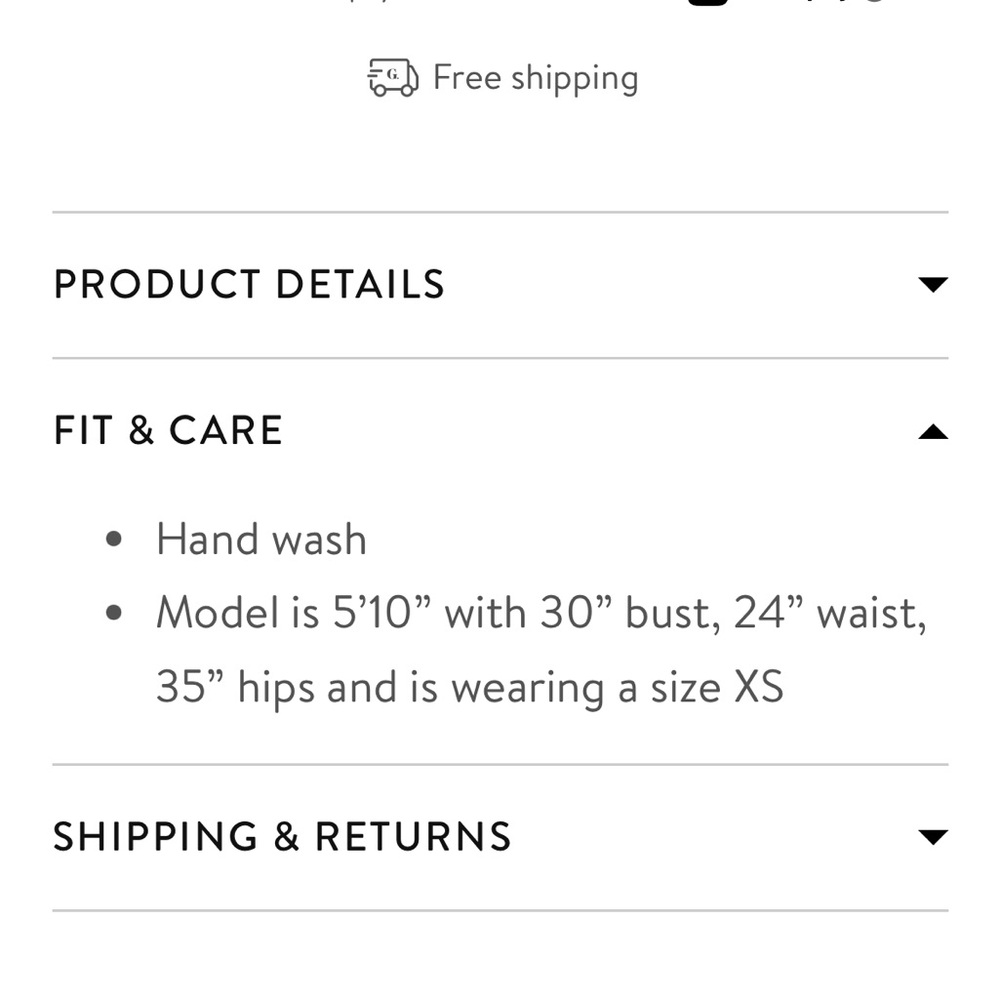Expand Shipping & Returns with its down arrow

[932, 837]
